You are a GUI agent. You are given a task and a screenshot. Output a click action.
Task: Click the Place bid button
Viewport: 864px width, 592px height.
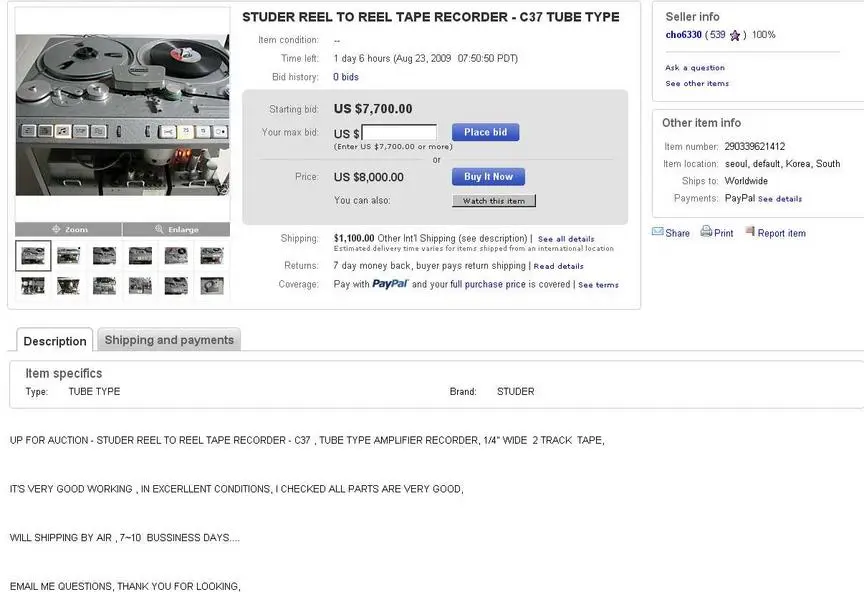485,132
